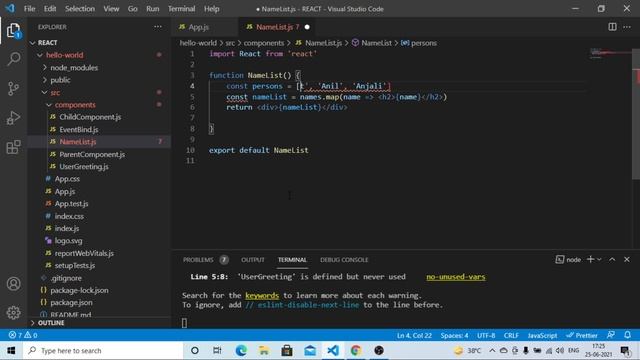Add a new terminal with plus icon
Image resolution: width=640 pixels, height=360 pixels.
(590, 260)
